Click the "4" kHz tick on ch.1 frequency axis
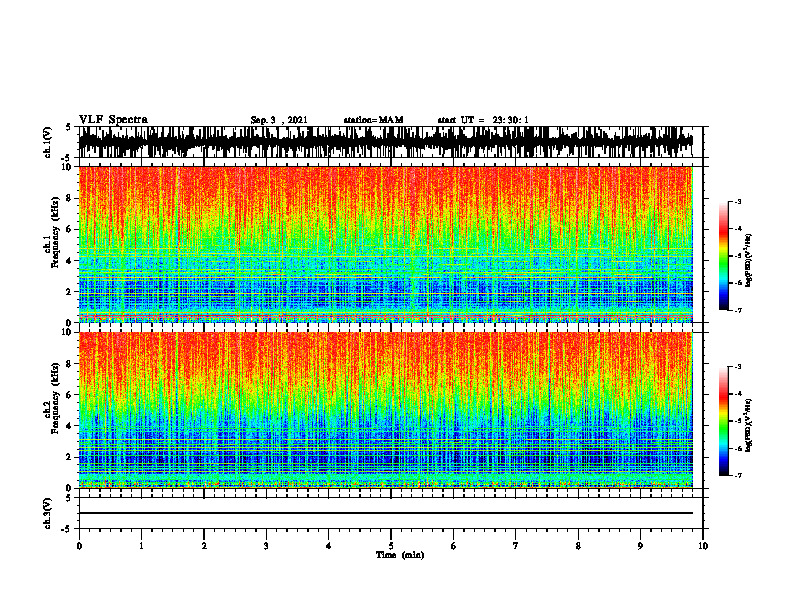This screenshot has width=792, height=612. pyautogui.click(x=69, y=261)
